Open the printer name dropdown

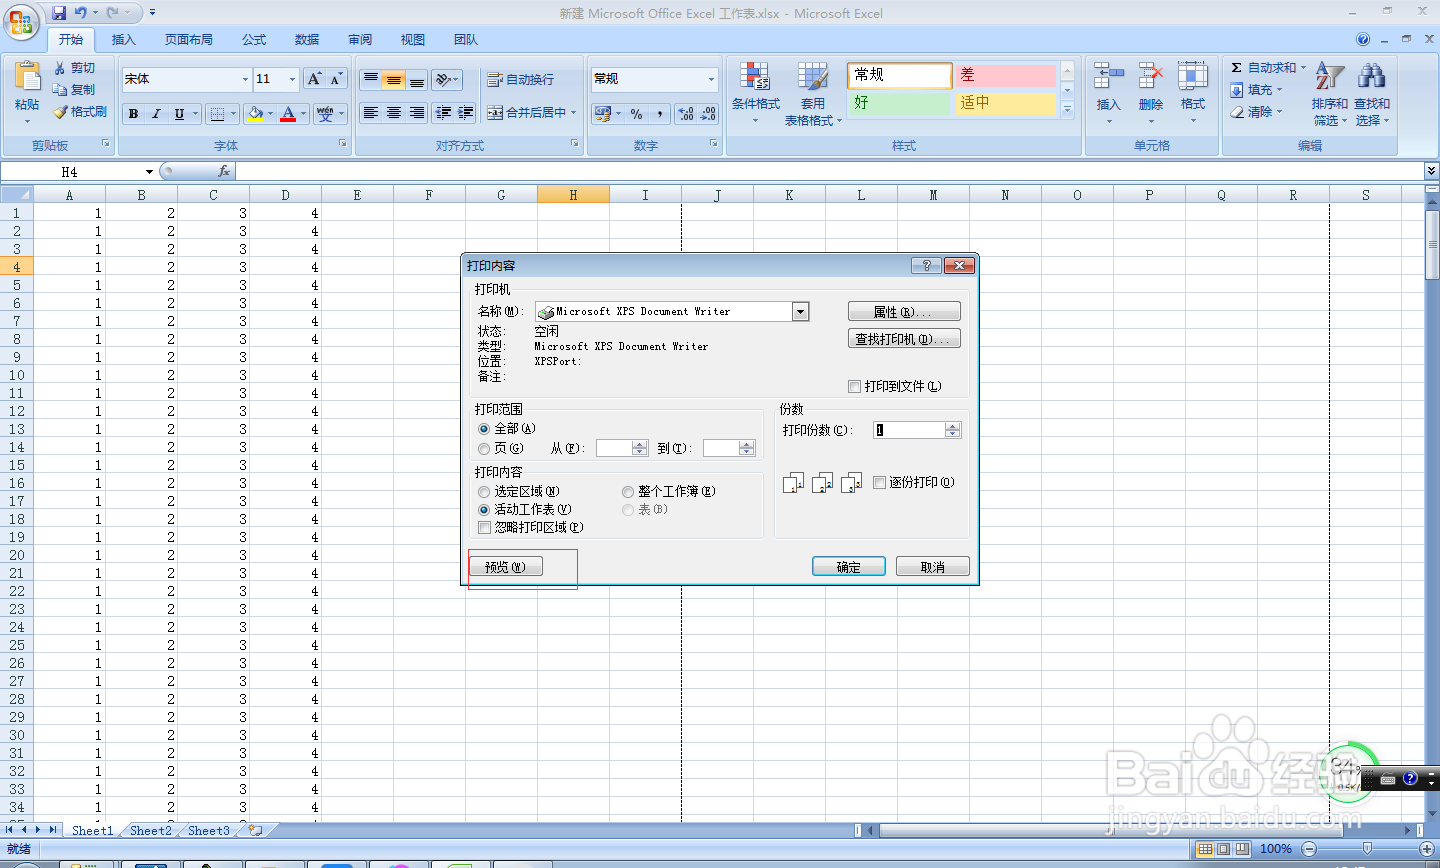click(x=800, y=312)
